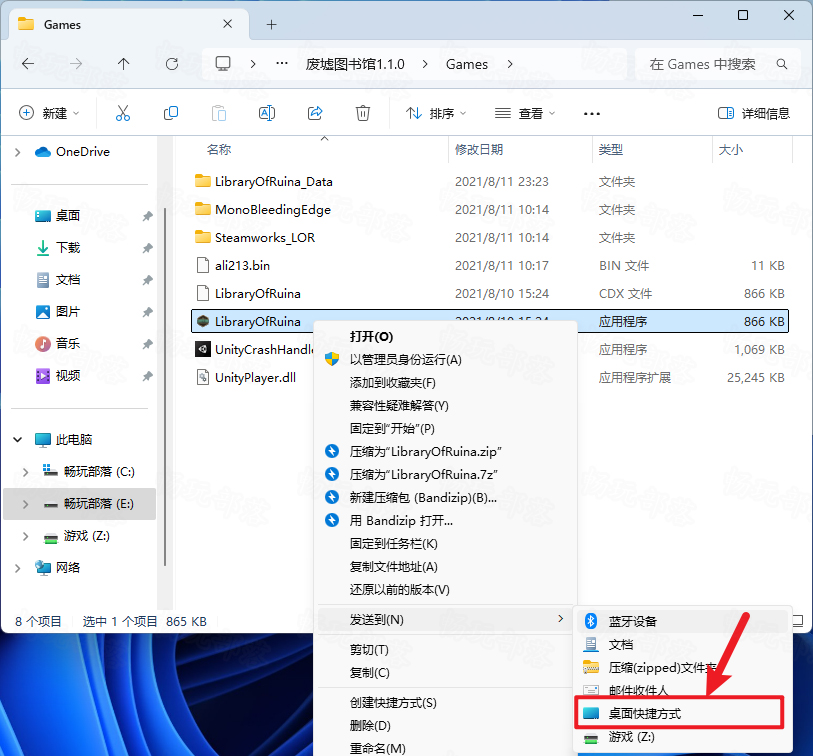Select the MonoBleedingEdge folder
This screenshot has height=756, width=813.
coord(273,209)
